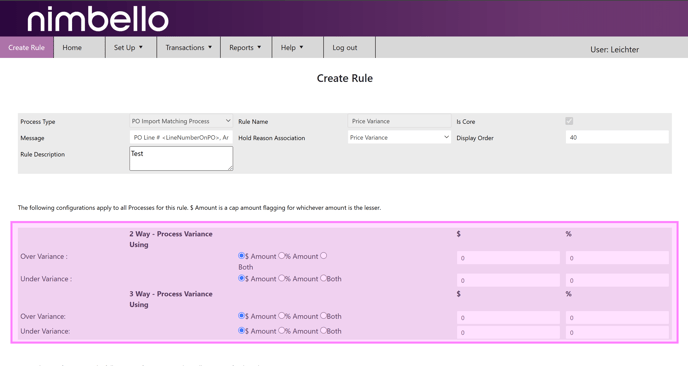Click the User: Leichter label

click(x=614, y=50)
